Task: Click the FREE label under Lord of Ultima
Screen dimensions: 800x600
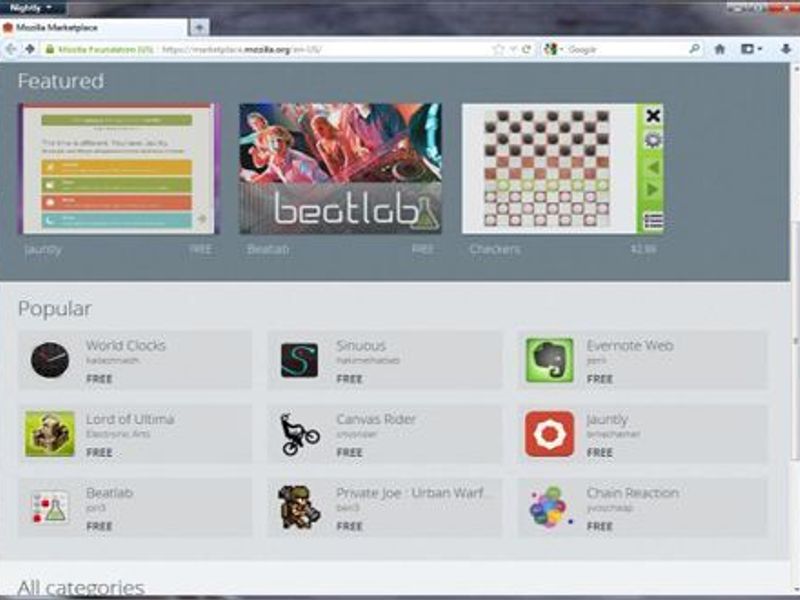Action: [x=99, y=453]
